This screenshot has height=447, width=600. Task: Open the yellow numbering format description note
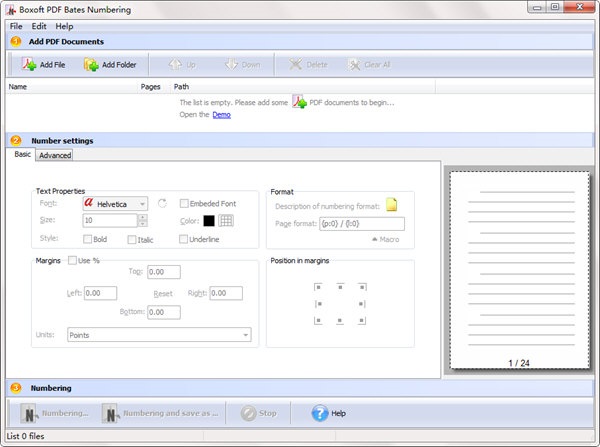[x=391, y=205]
